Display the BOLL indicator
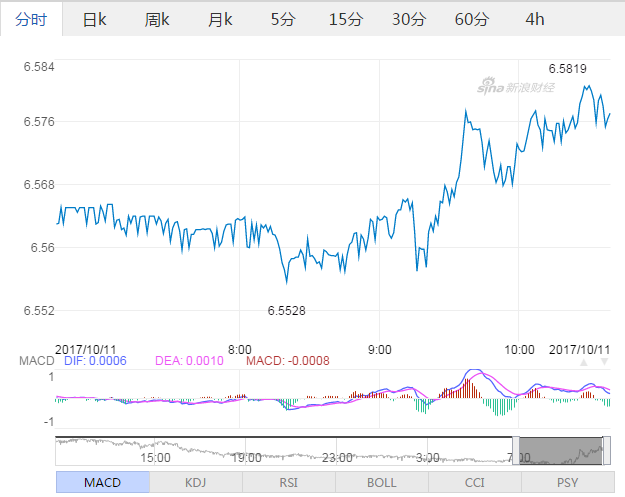The image size is (625, 497). (x=381, y=483)
